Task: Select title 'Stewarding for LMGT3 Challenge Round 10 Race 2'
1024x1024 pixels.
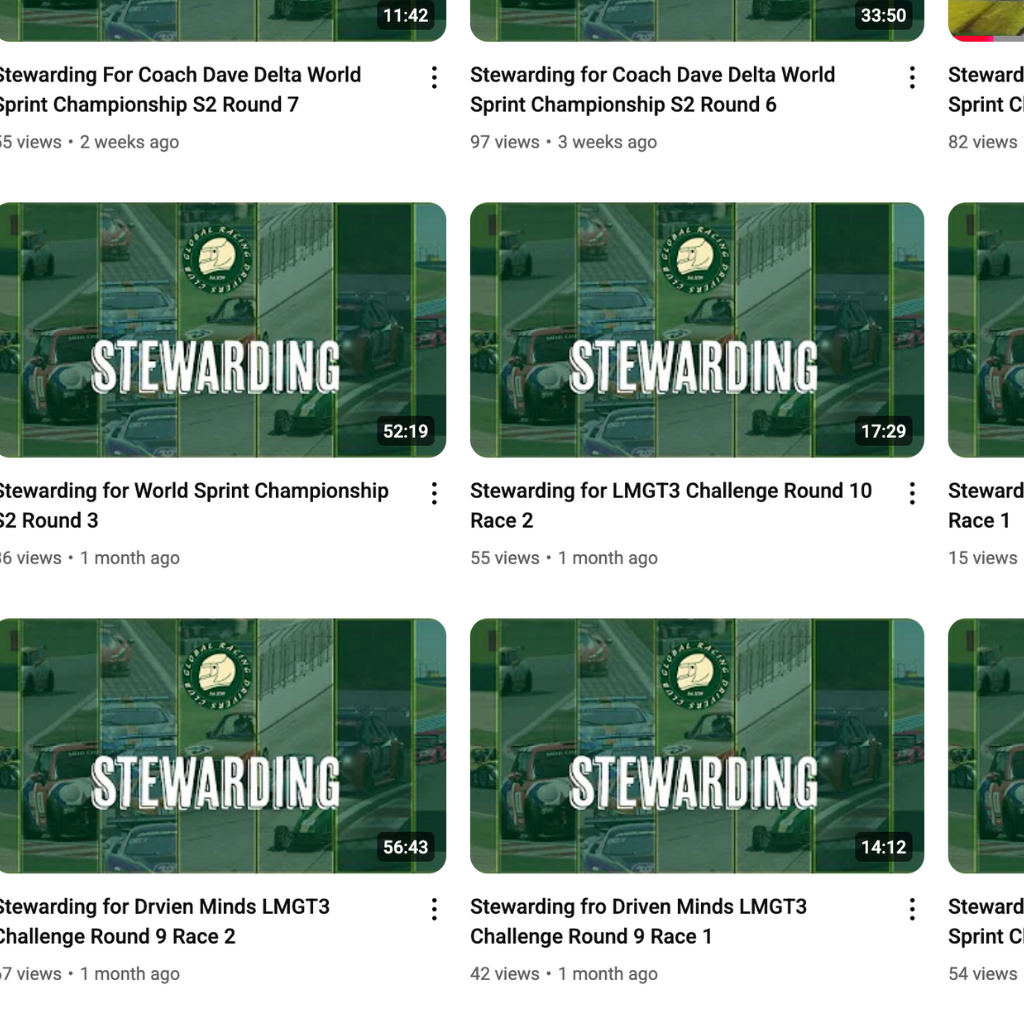Action: (x=670, y=505)
